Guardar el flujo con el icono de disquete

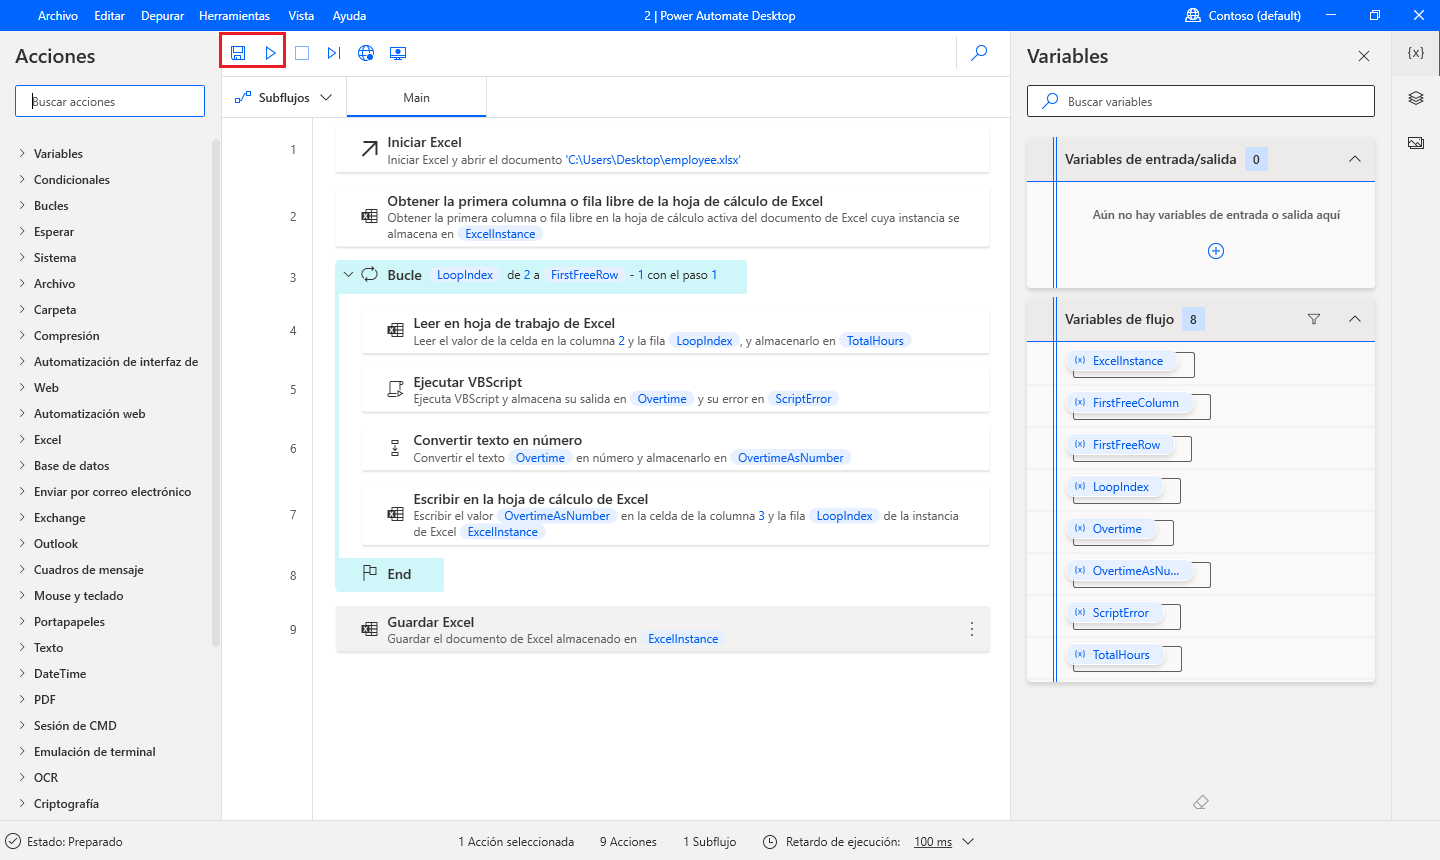tap(238, 52)
